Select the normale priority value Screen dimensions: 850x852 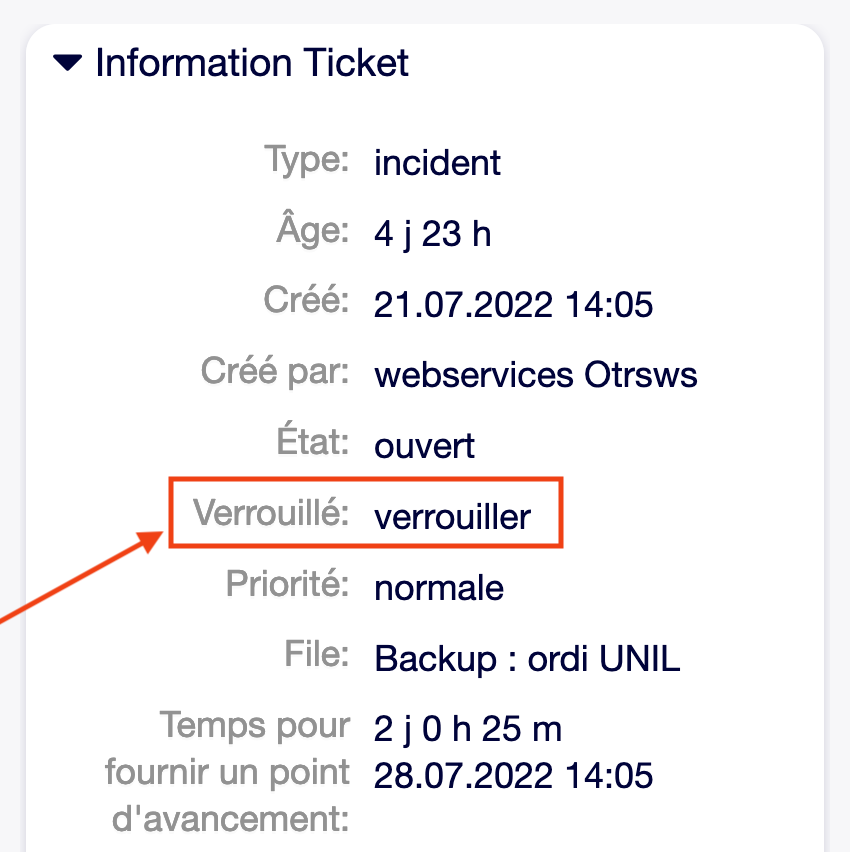pos(439,588)
